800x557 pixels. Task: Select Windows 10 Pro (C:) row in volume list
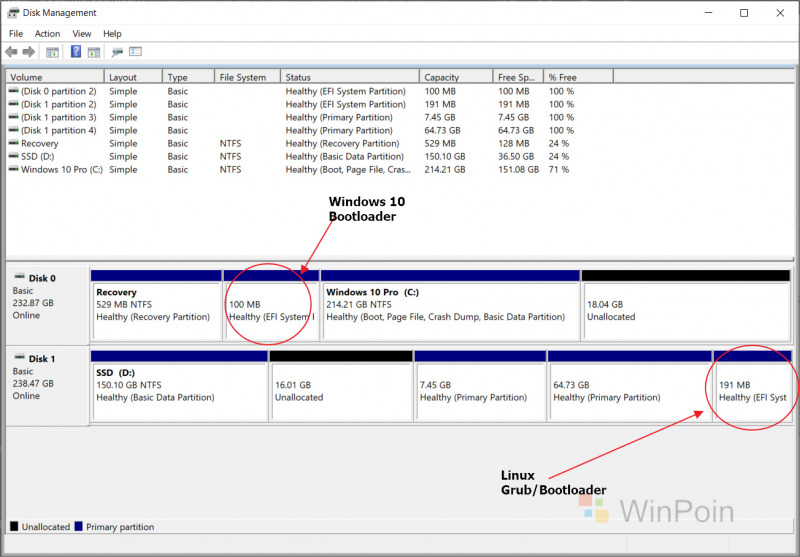[61, 170]
